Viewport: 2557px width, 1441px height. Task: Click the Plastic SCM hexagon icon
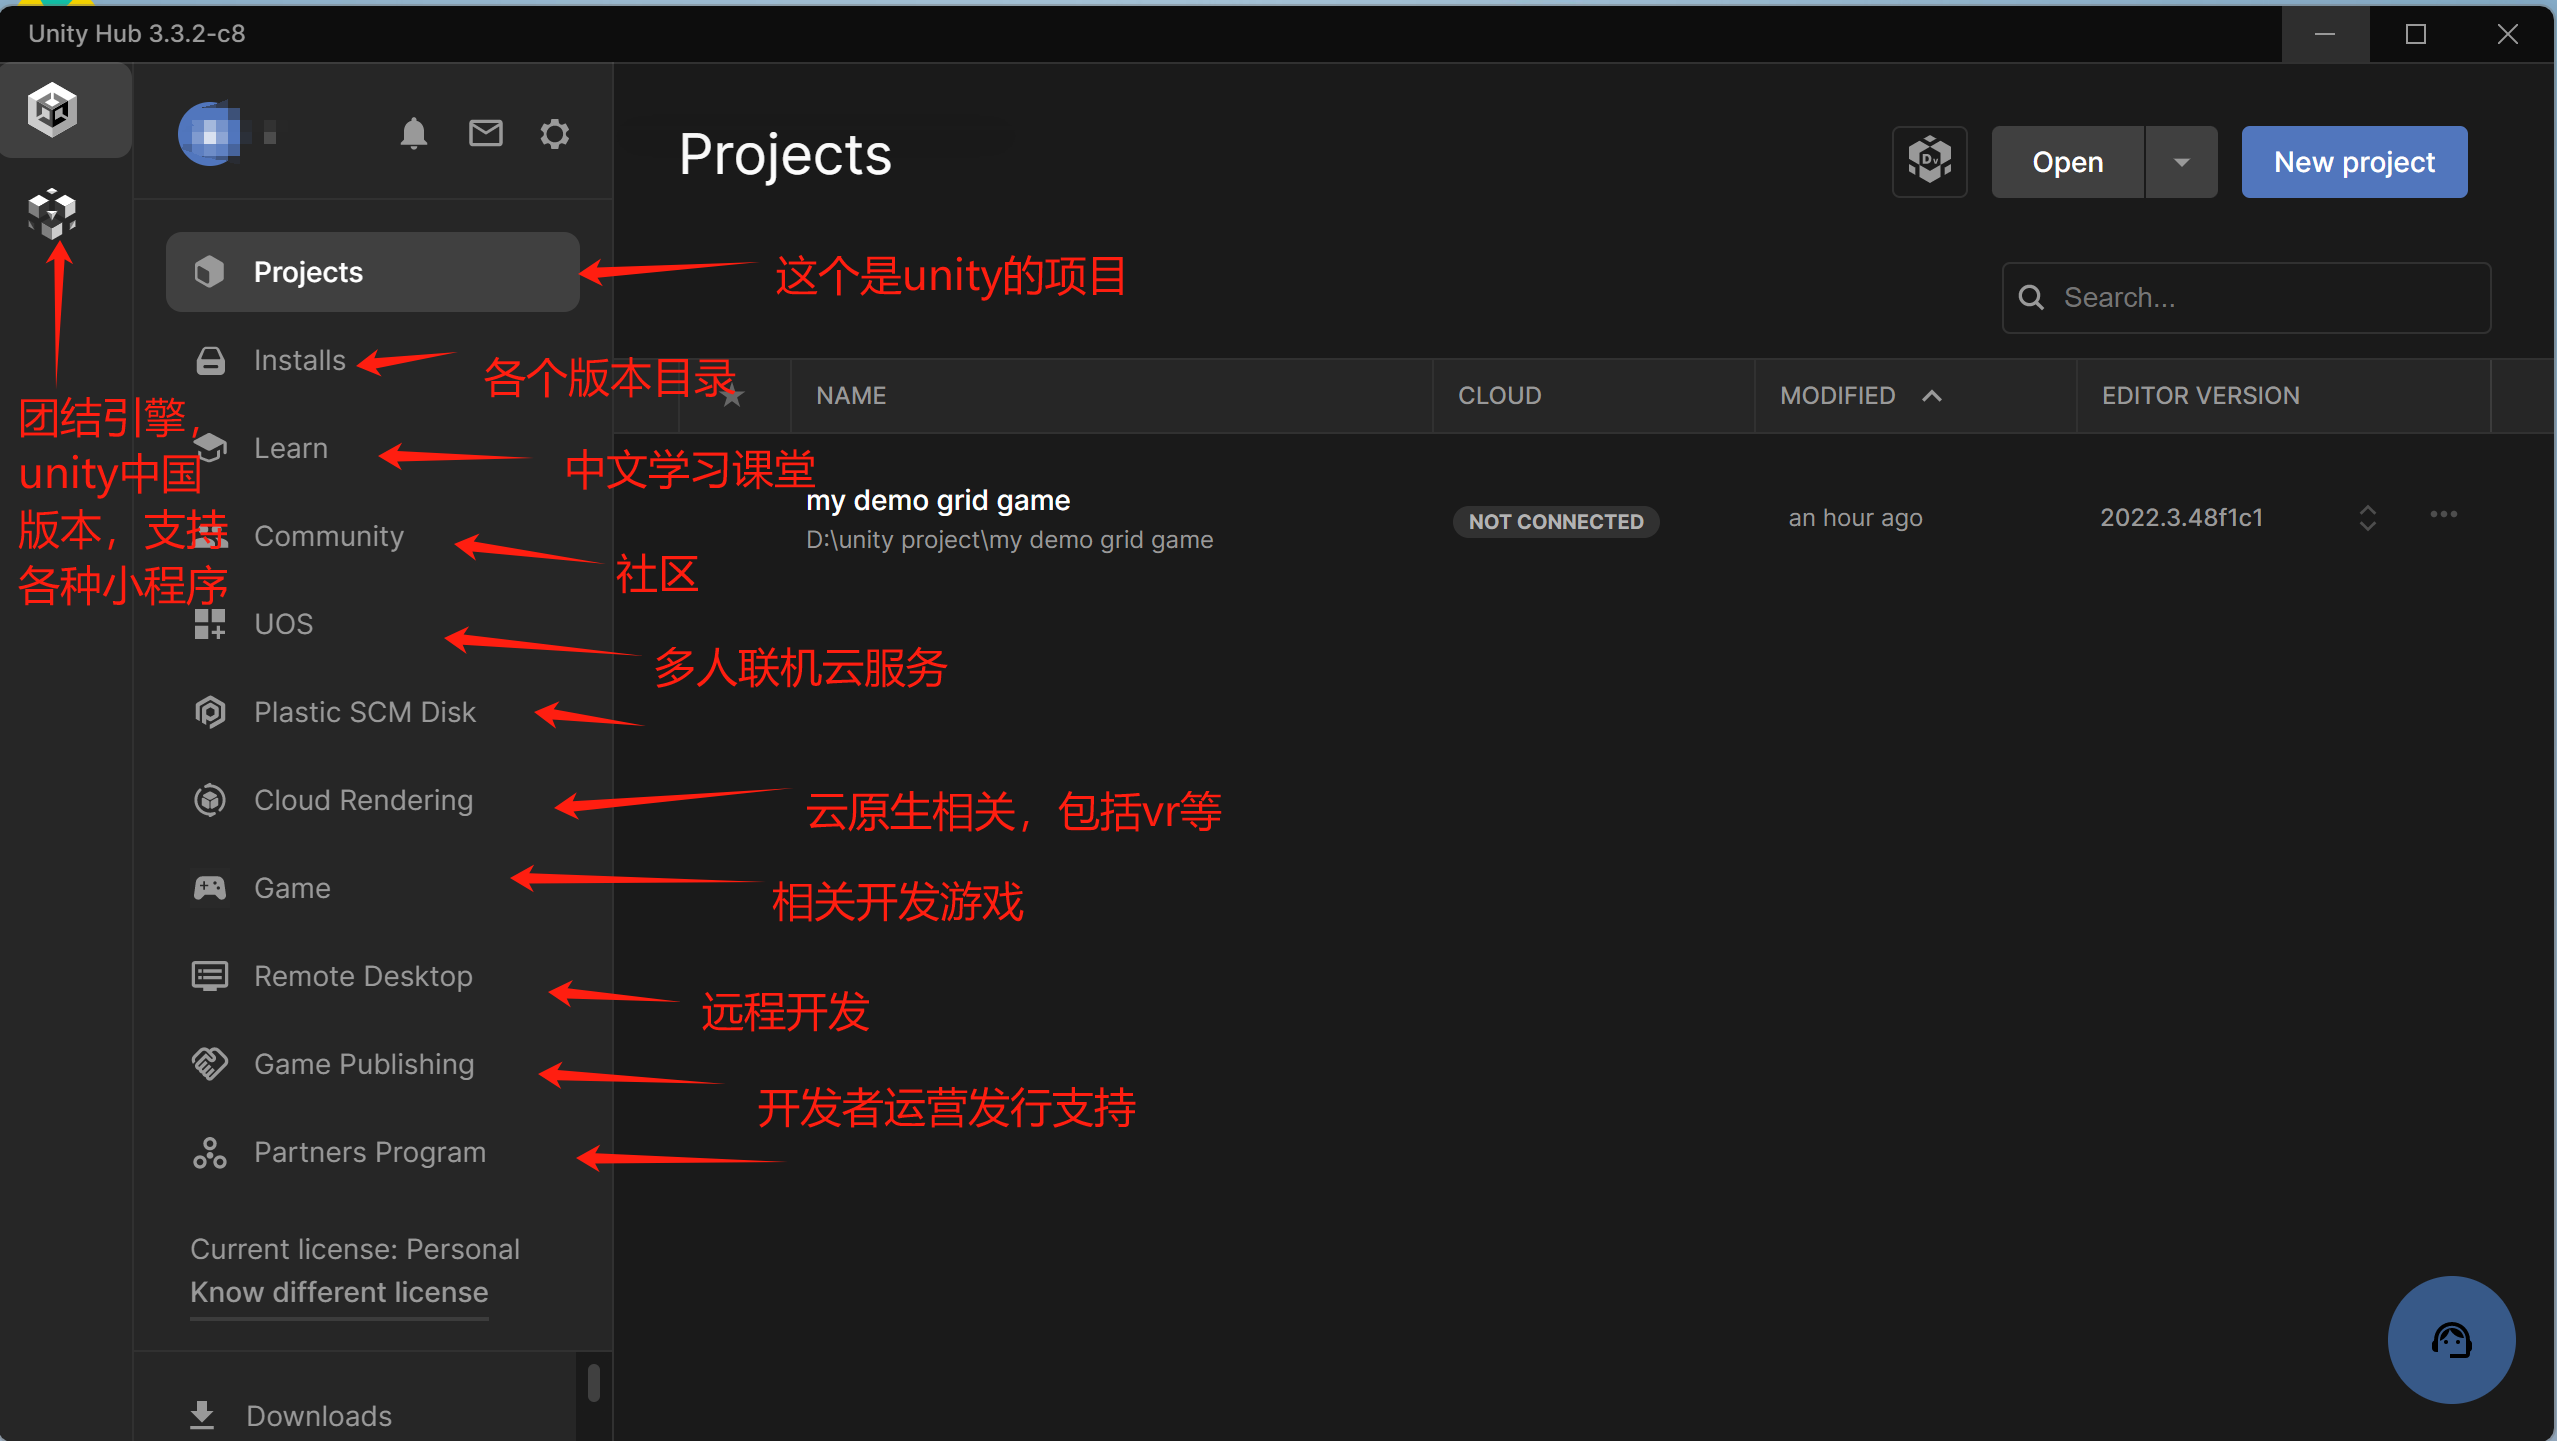pyautogui.click(x=210, y=712)
